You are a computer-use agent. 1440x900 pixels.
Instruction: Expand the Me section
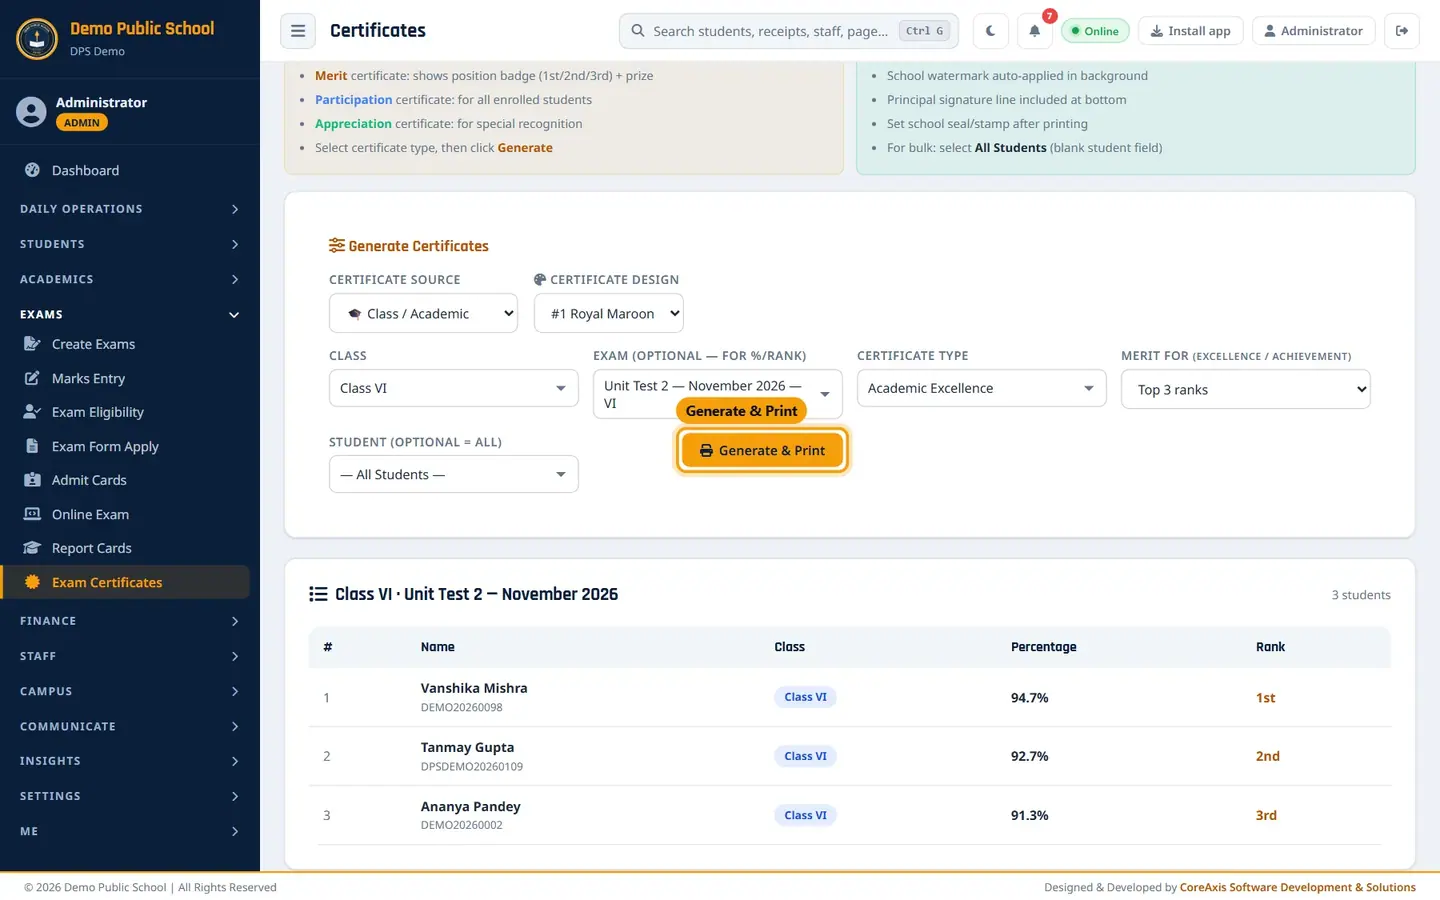click(x=130, y=831)
